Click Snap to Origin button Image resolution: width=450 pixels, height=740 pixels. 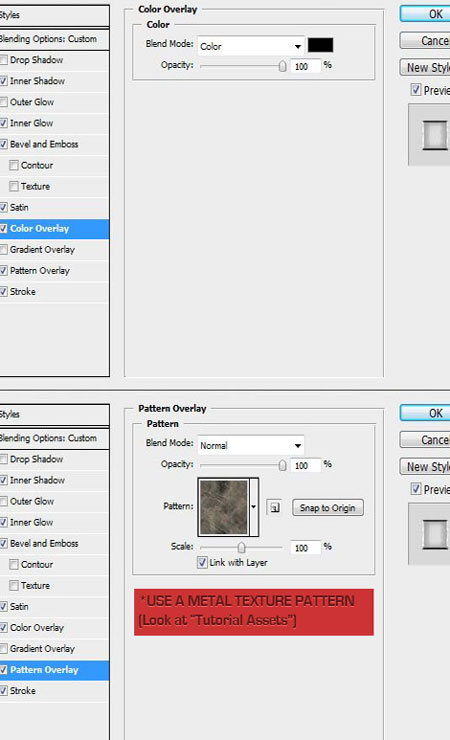tap(328, 508)
